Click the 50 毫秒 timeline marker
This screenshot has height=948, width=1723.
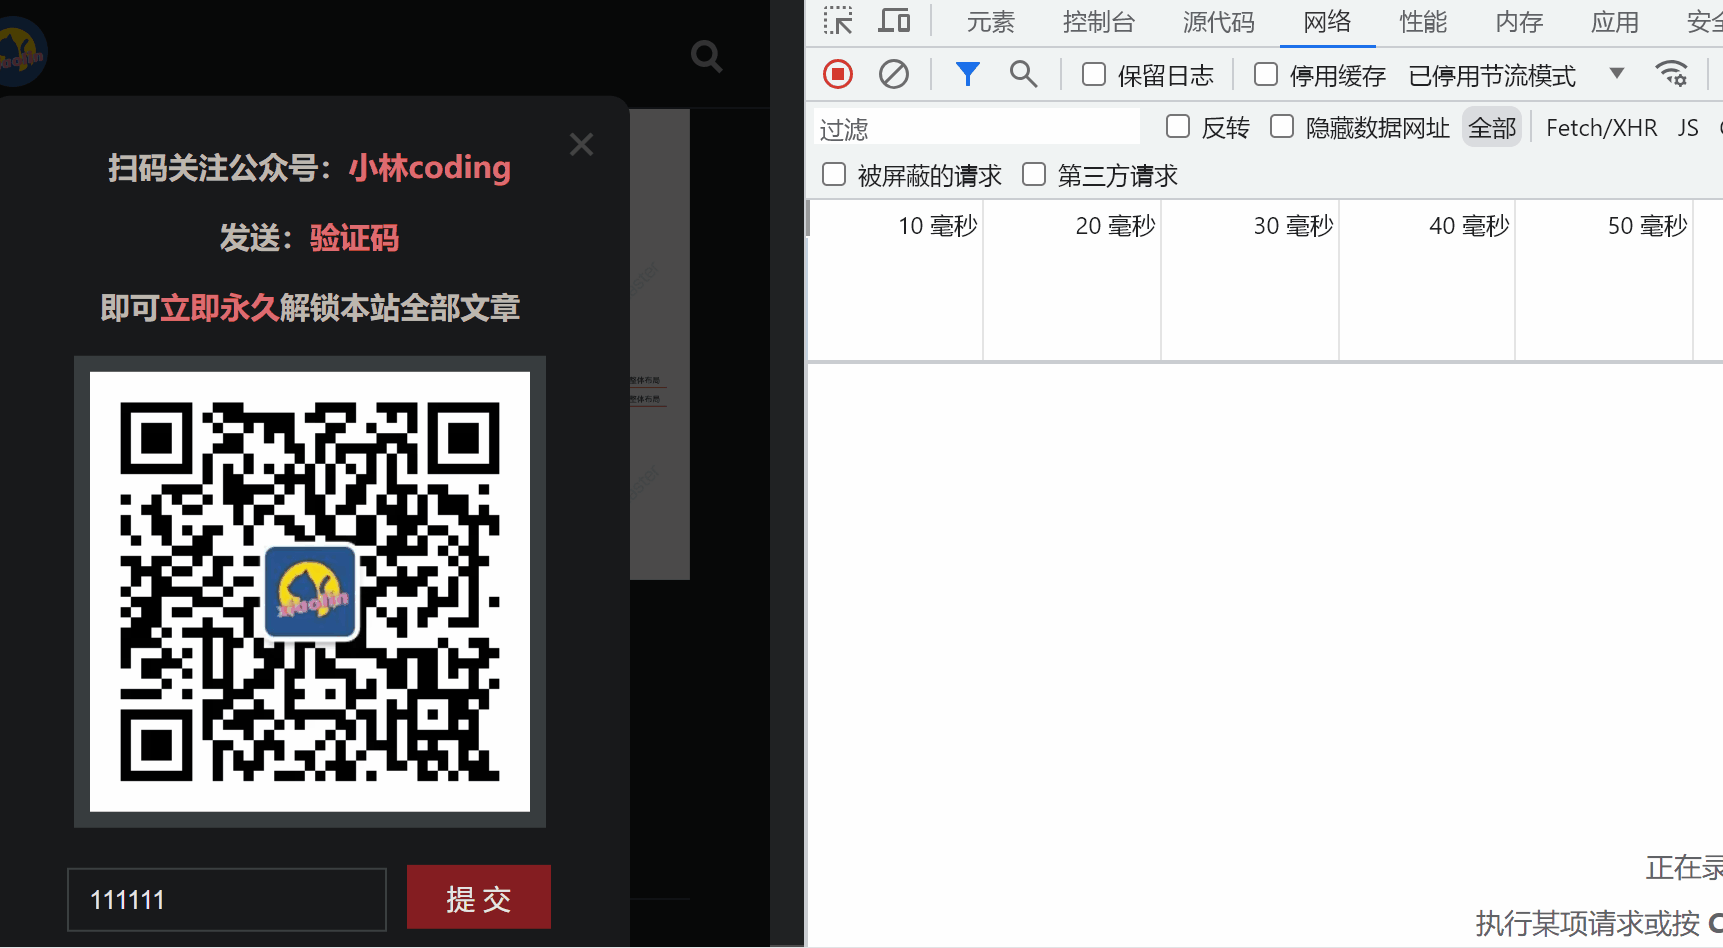click(x=1647, y=226)
